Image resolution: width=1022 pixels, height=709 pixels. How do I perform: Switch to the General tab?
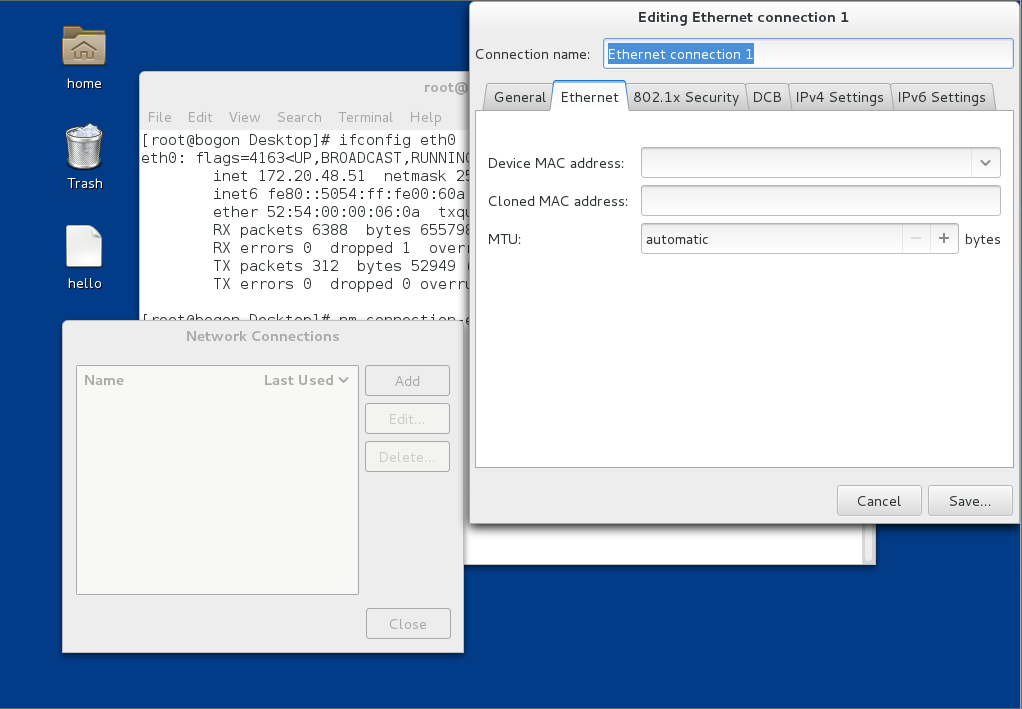click(519, 97)
